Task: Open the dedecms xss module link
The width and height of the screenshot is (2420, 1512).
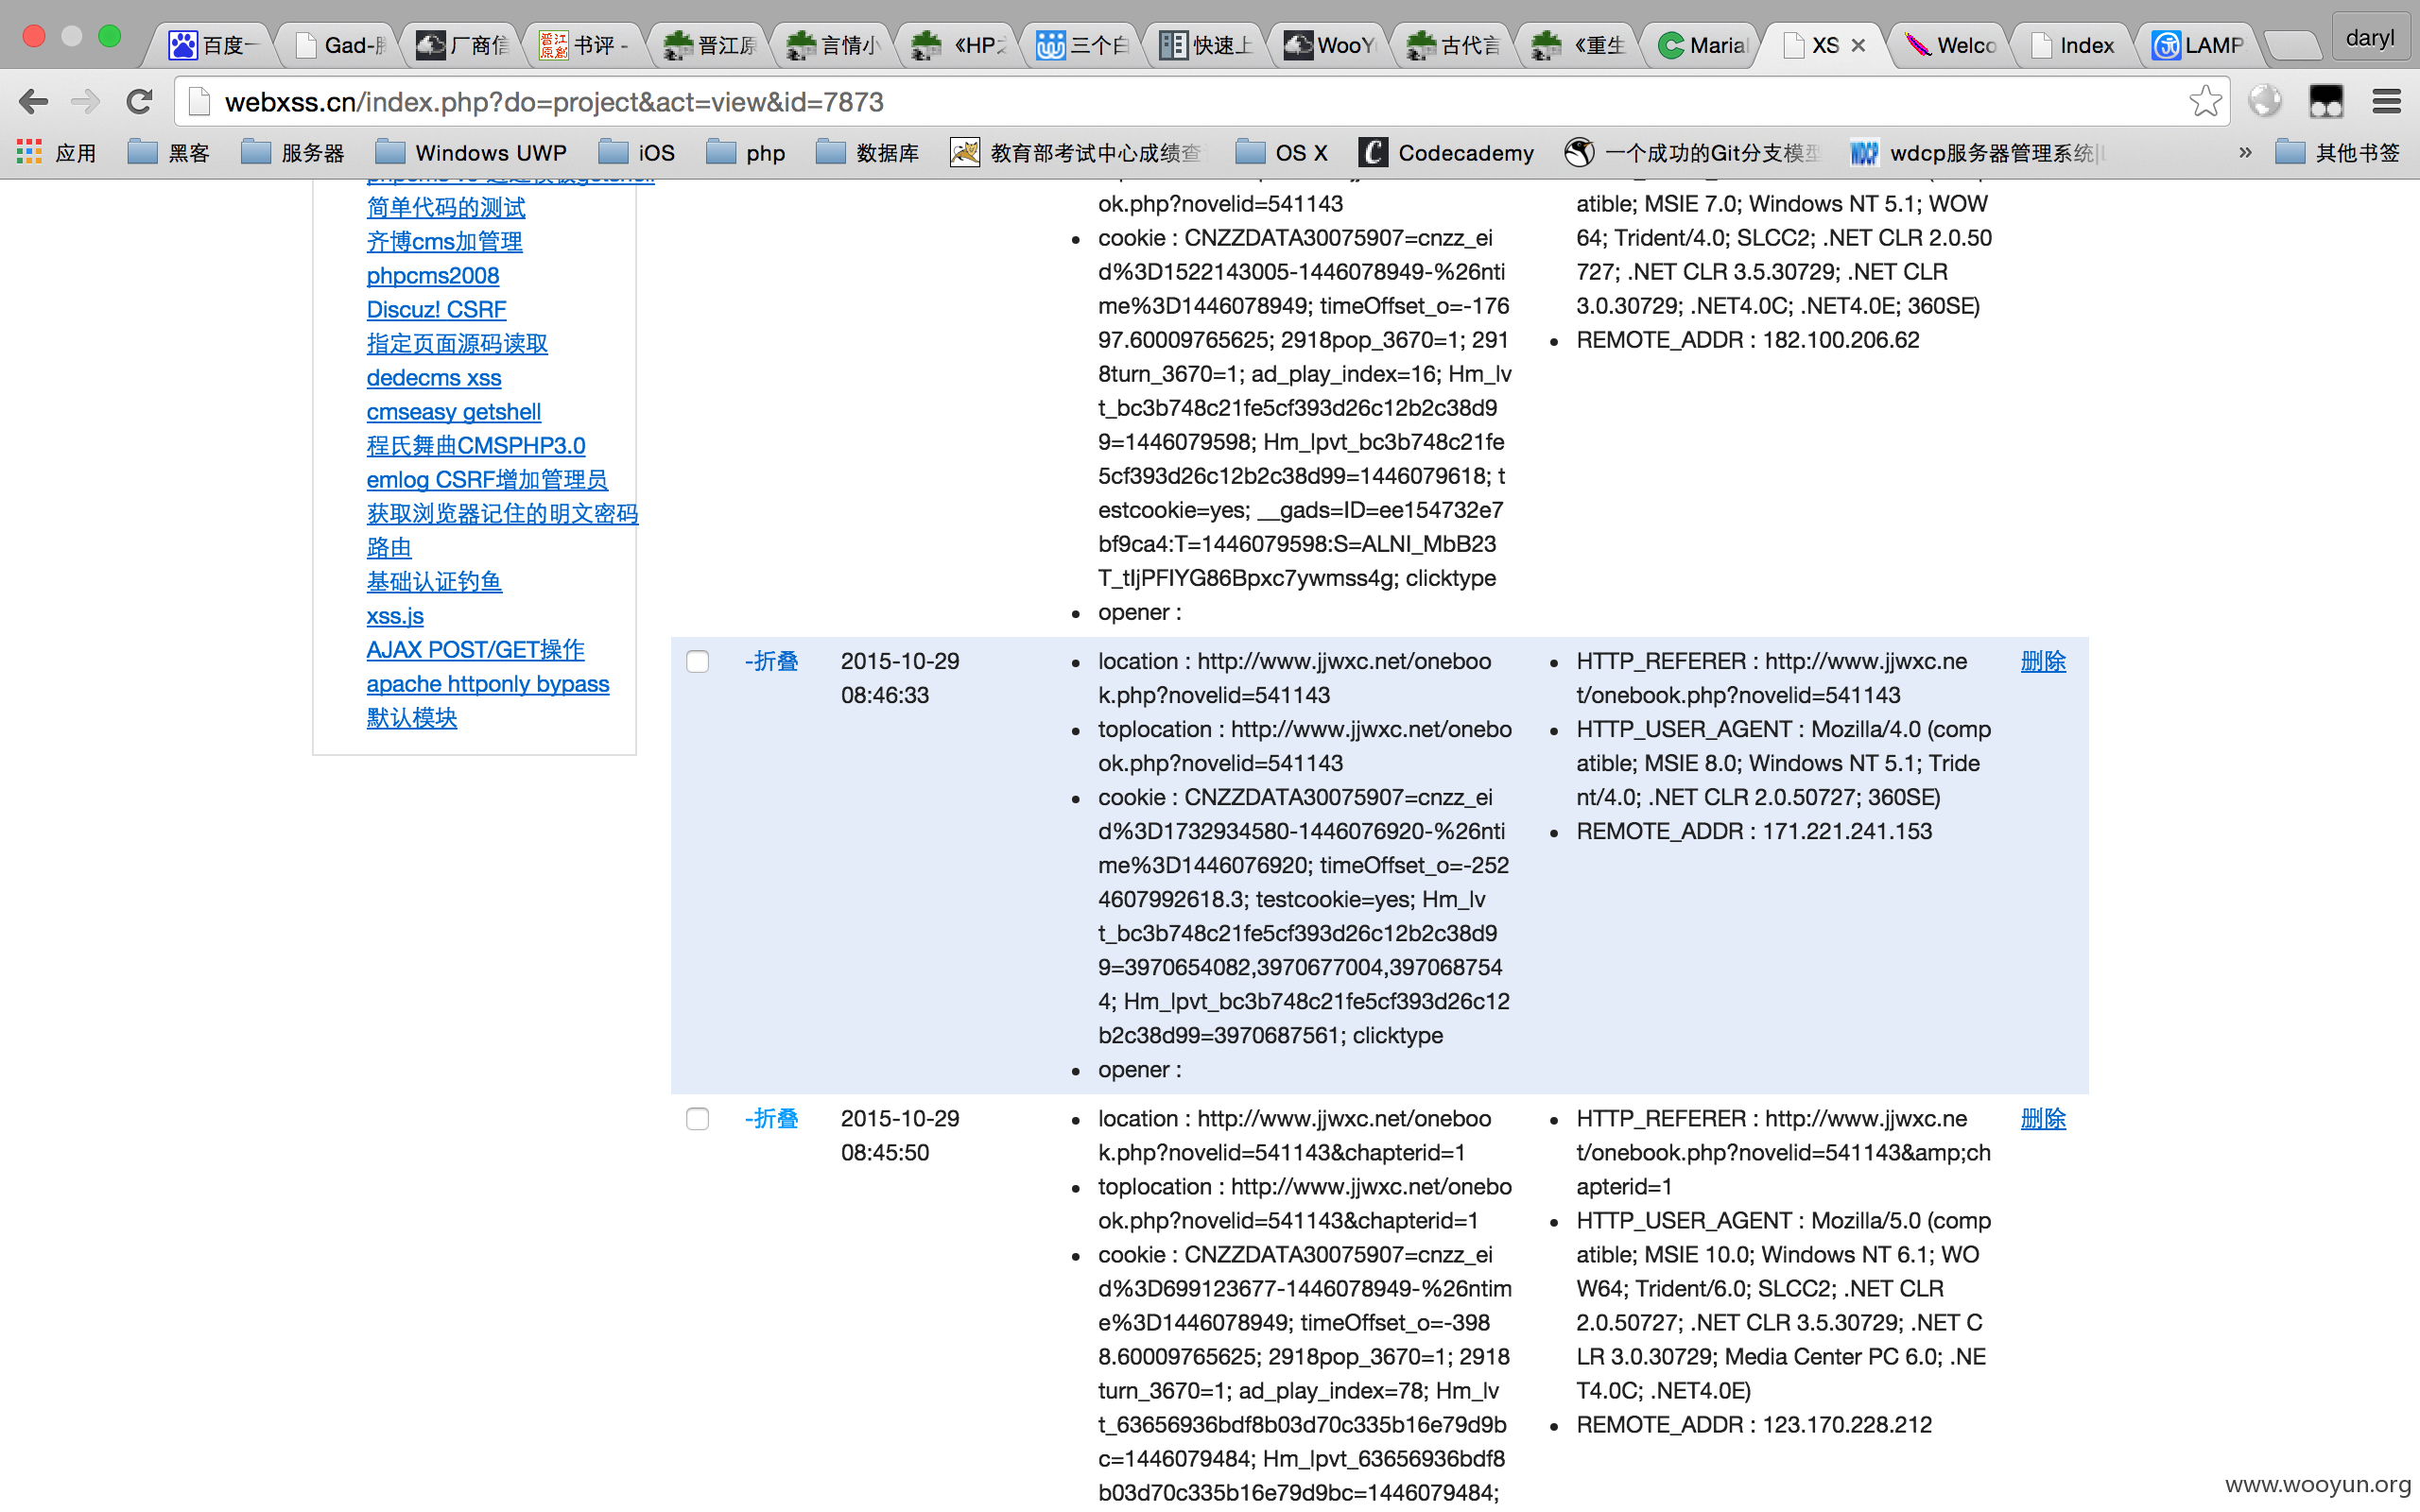Action: 433,377
